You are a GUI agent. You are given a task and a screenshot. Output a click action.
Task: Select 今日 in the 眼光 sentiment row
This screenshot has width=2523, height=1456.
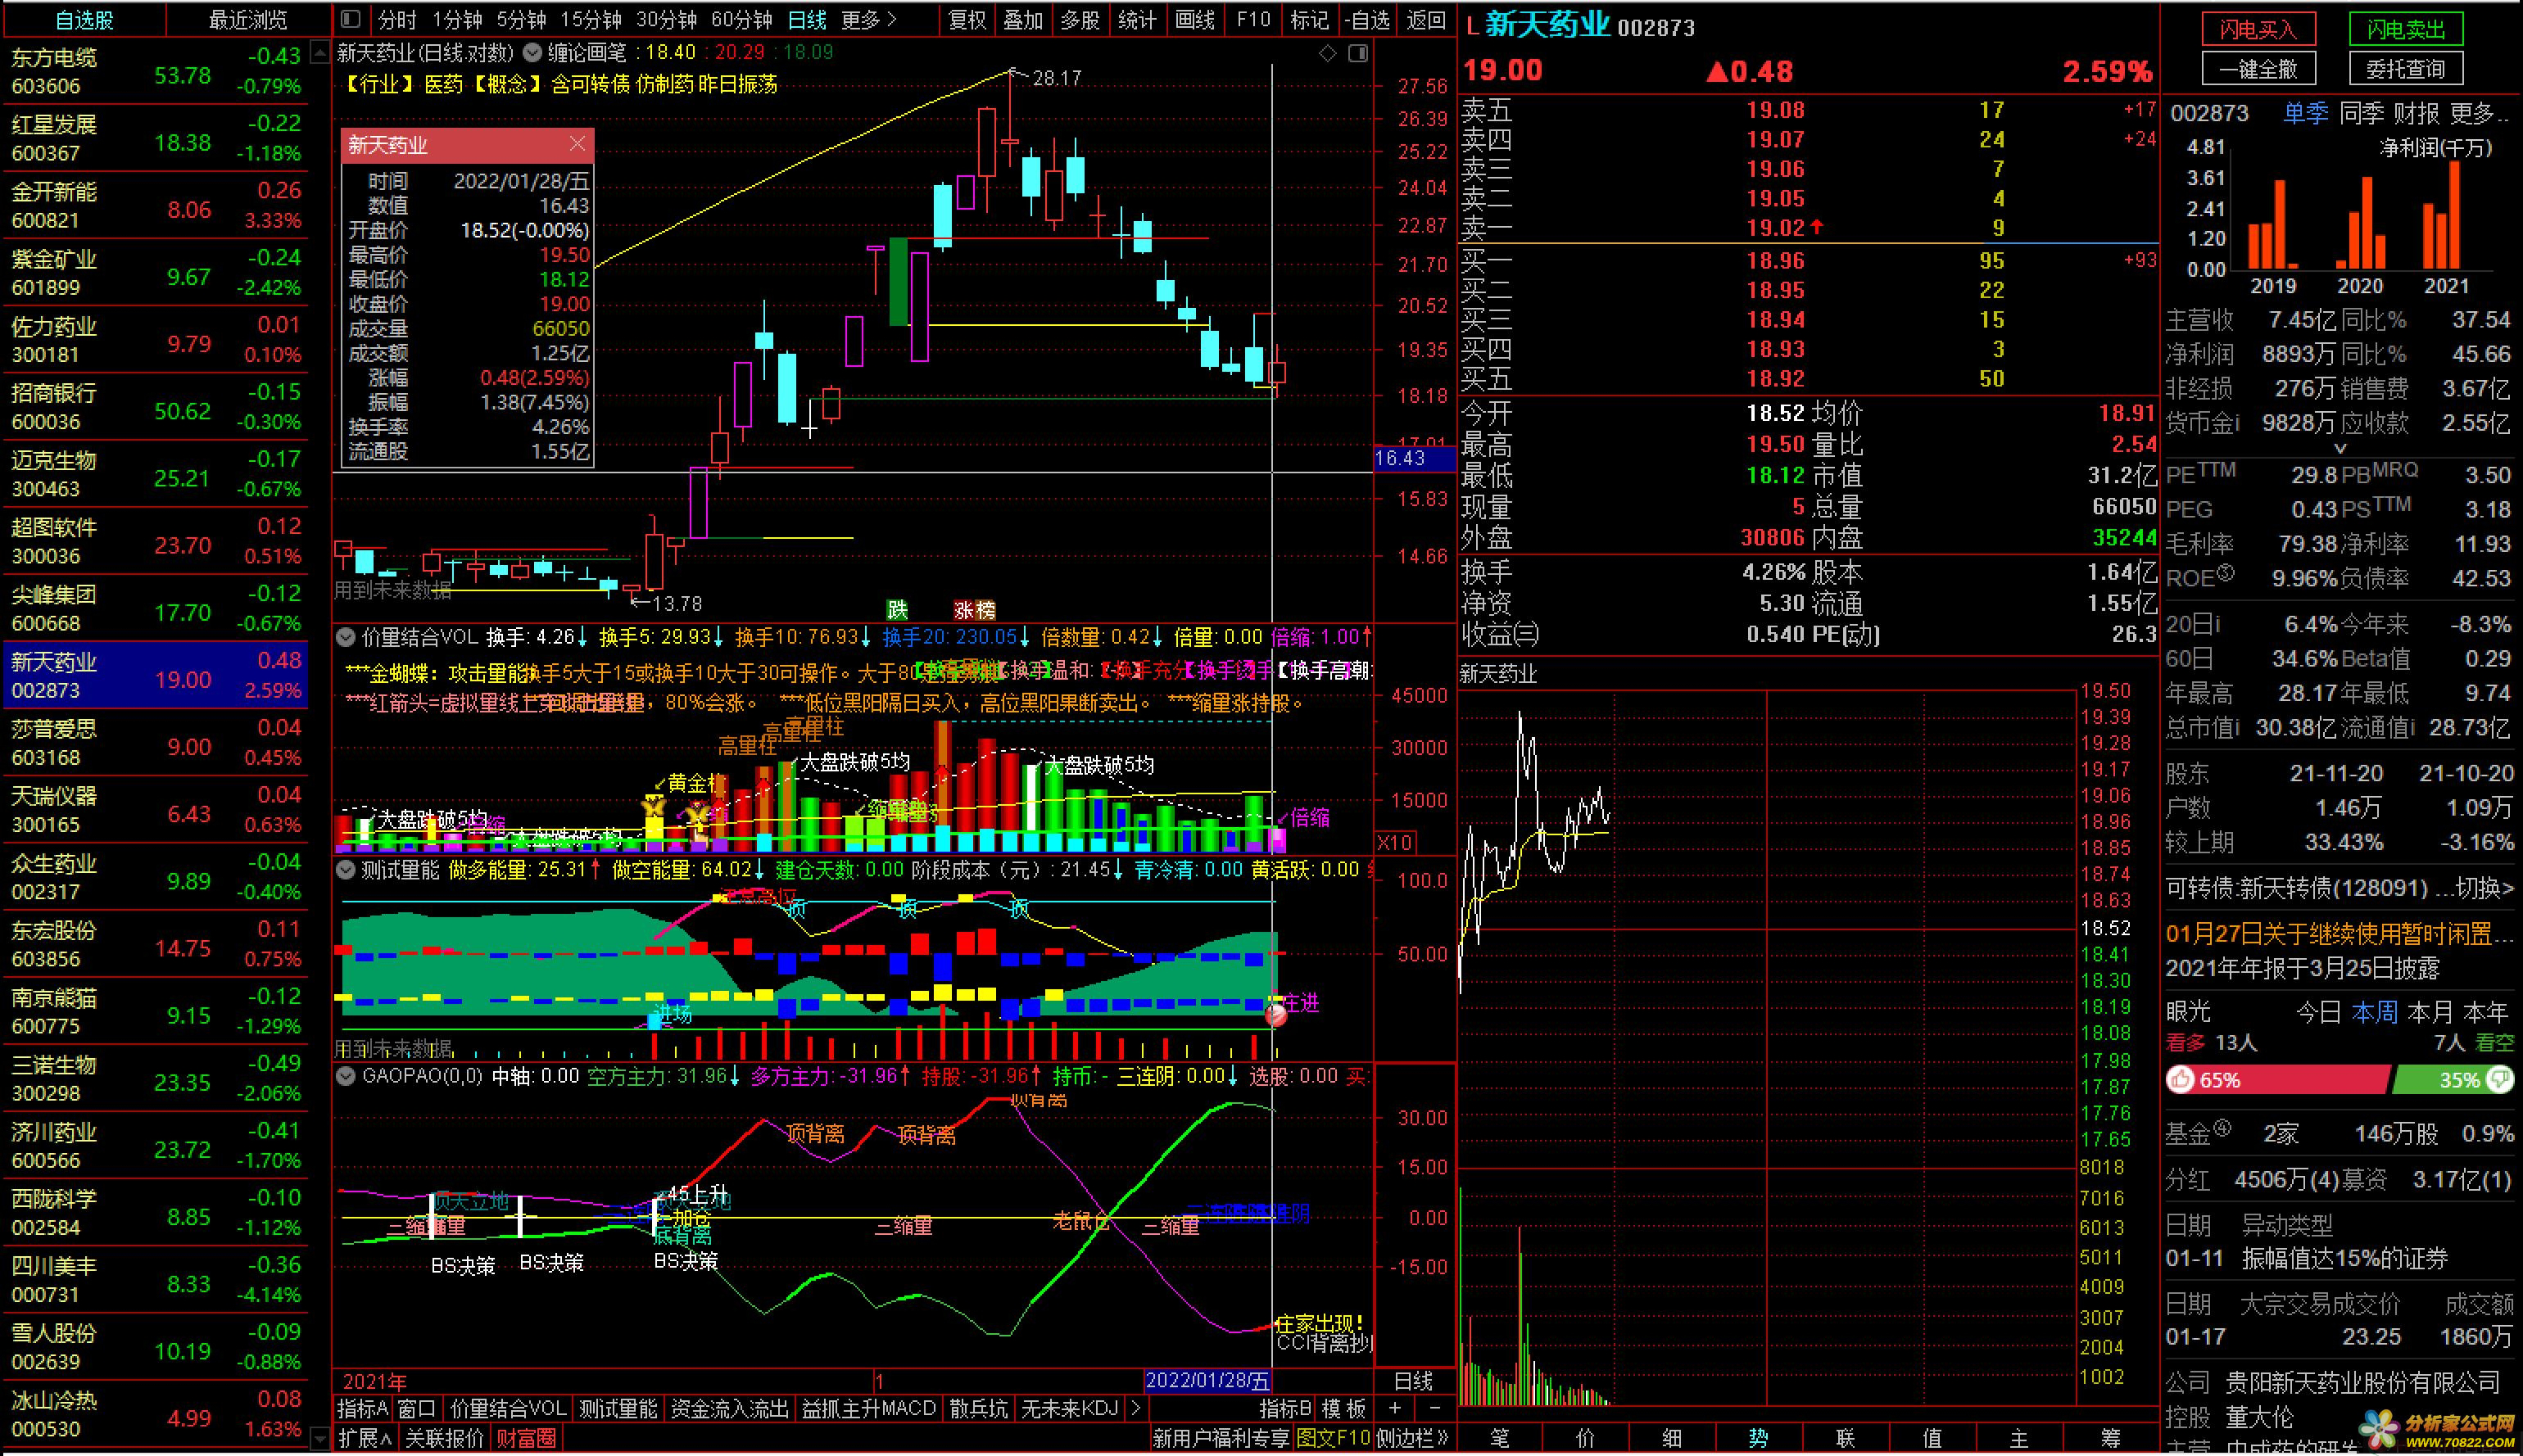click(2319, 1012)
